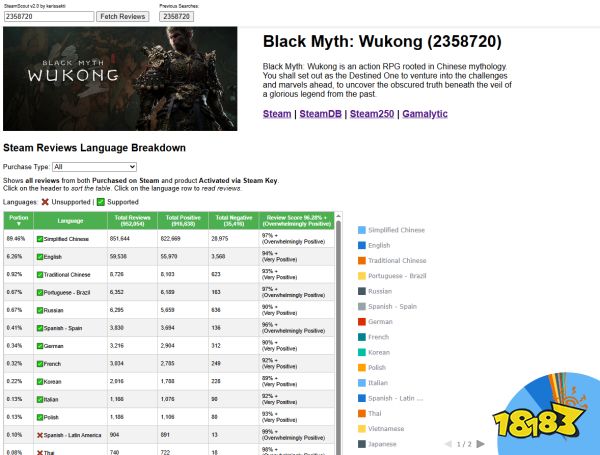Toggle Thai legend swatch

pos(362,414)
